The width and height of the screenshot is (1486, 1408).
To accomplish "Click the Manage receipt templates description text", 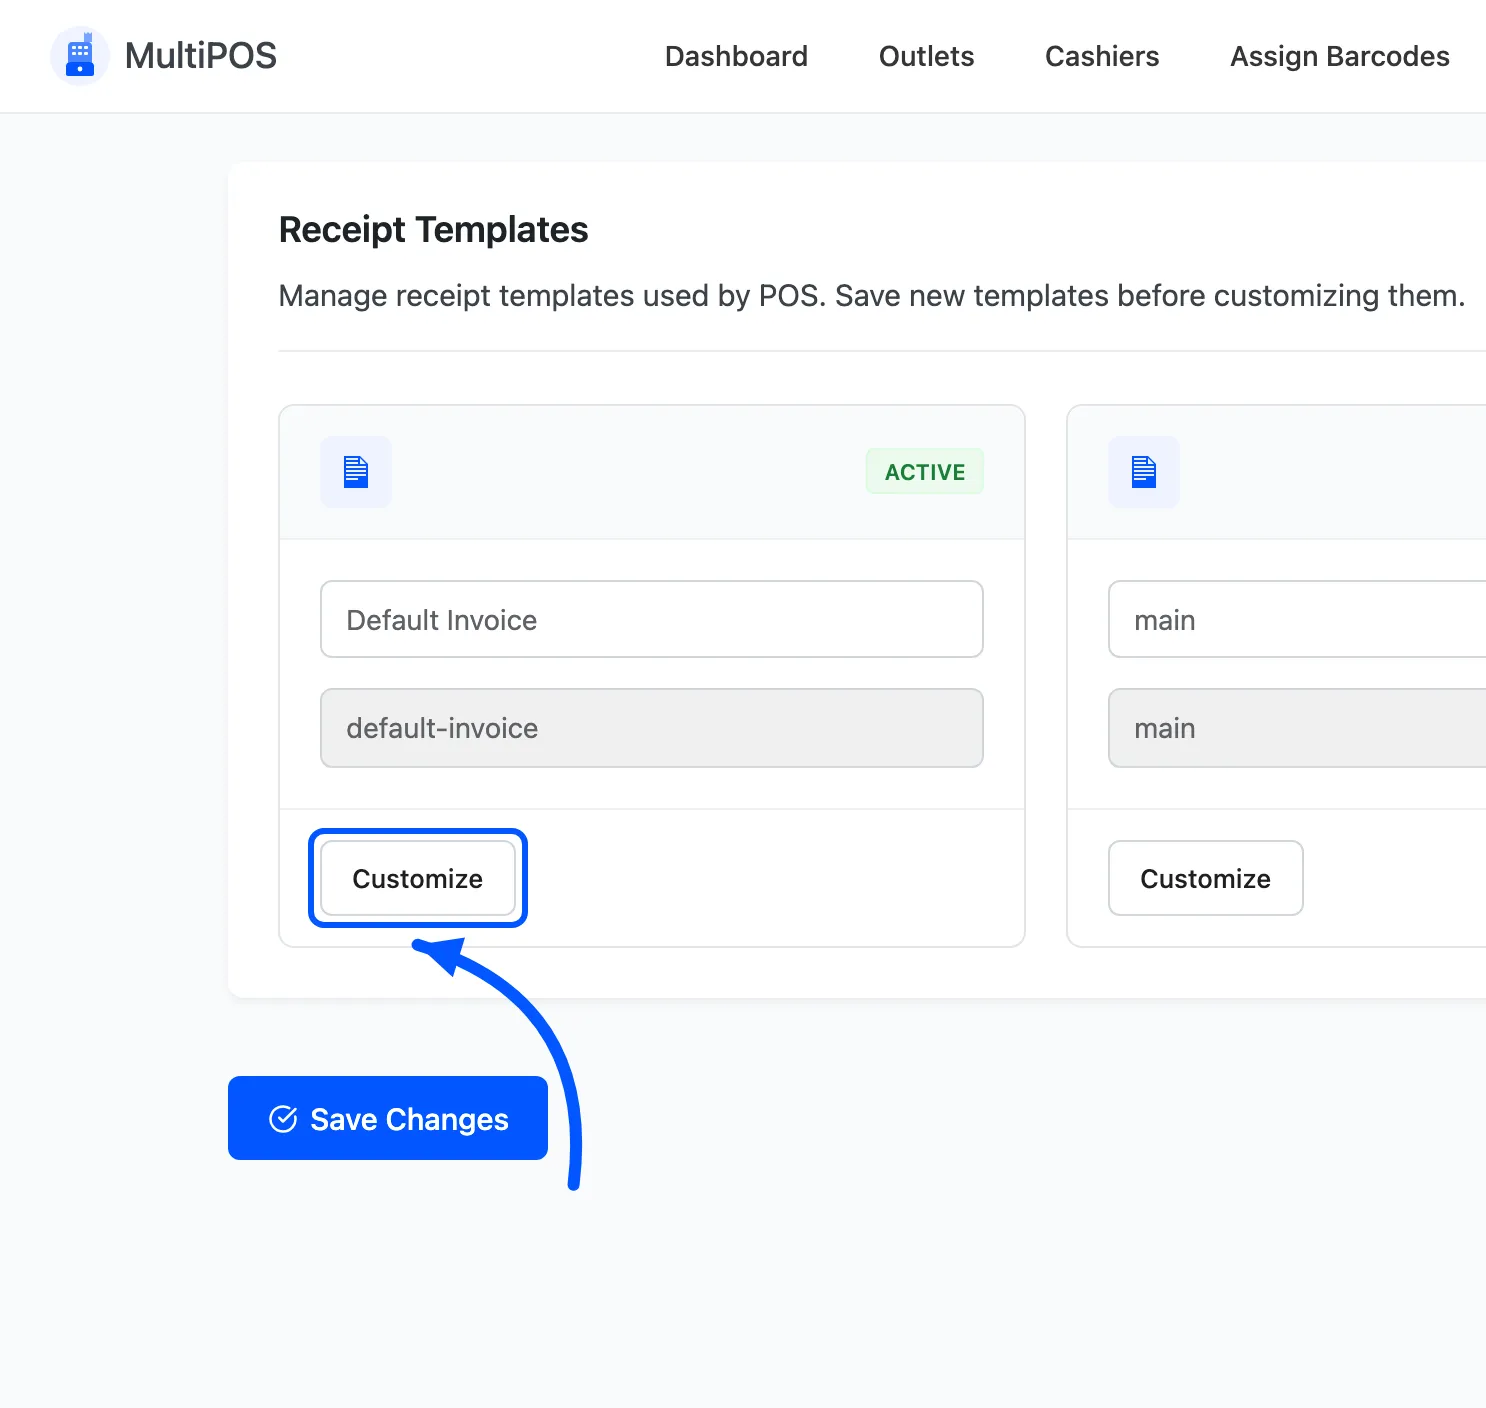I will pos(872,296).
